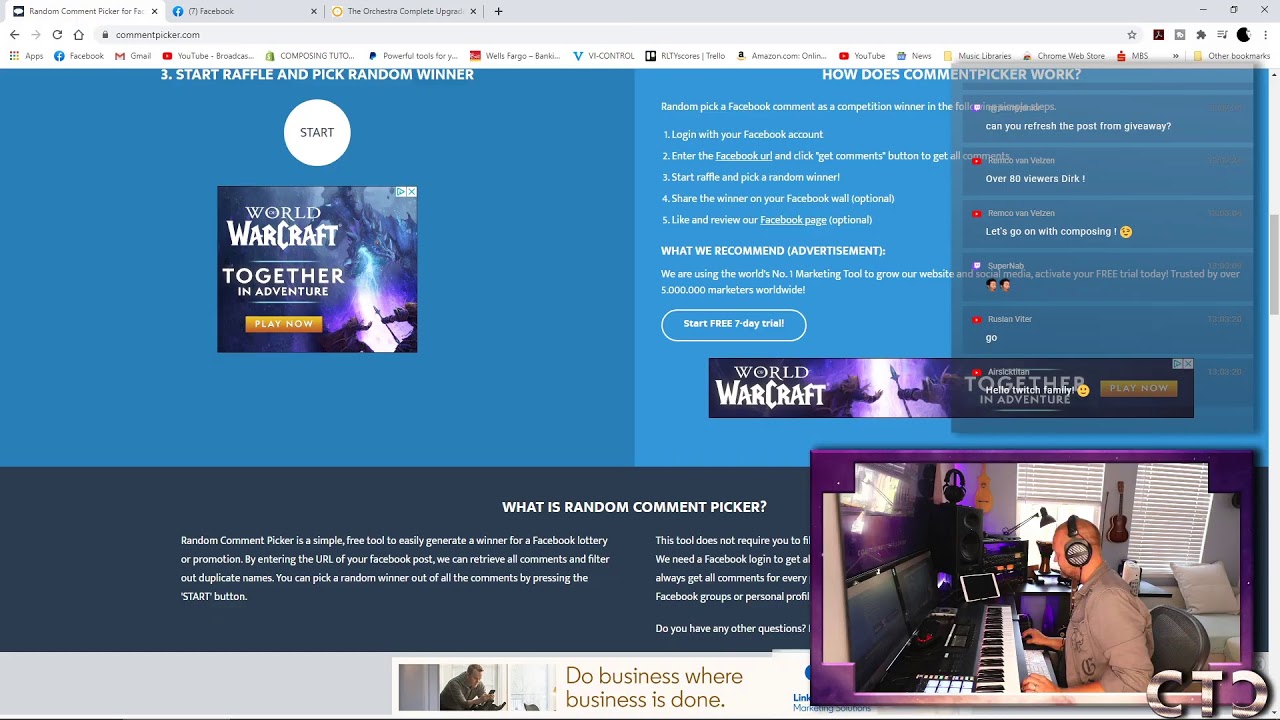The width and height of the screenshot is (1280, 720).
Task: Close the Warcraft banner ad with X
Action: coord(1188,364)
